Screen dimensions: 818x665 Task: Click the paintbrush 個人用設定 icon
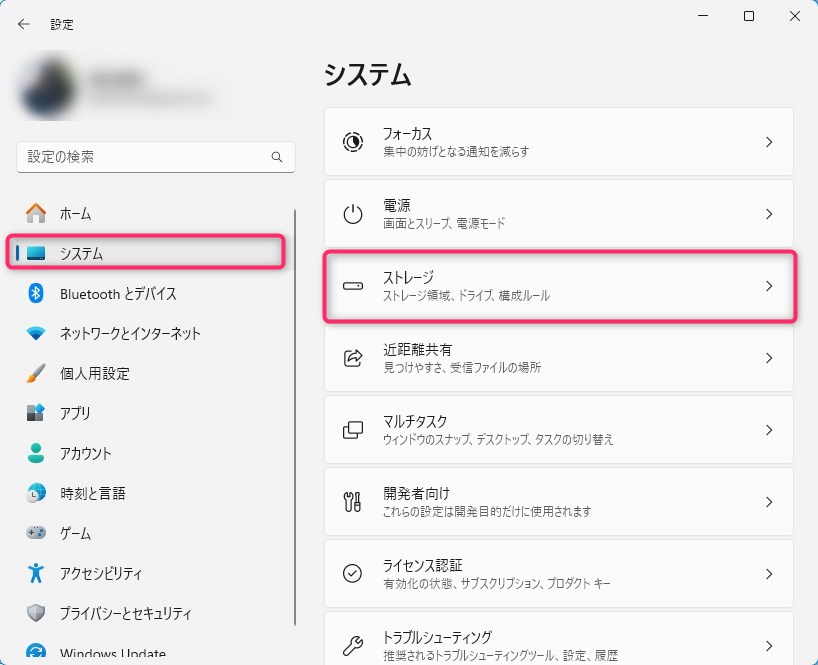point(36,373)
